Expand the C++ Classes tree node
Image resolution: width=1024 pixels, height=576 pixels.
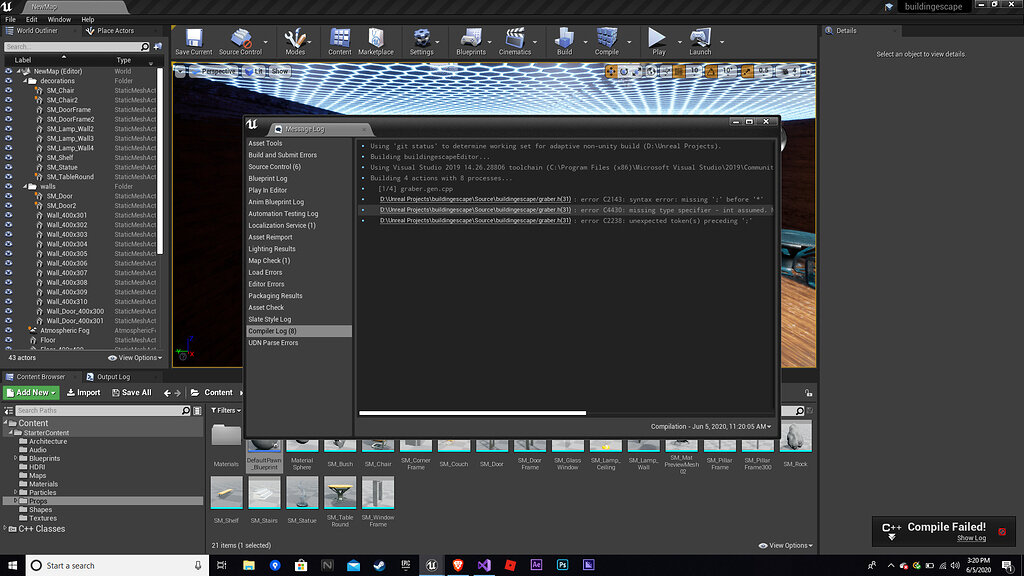[x=5, y=529]
